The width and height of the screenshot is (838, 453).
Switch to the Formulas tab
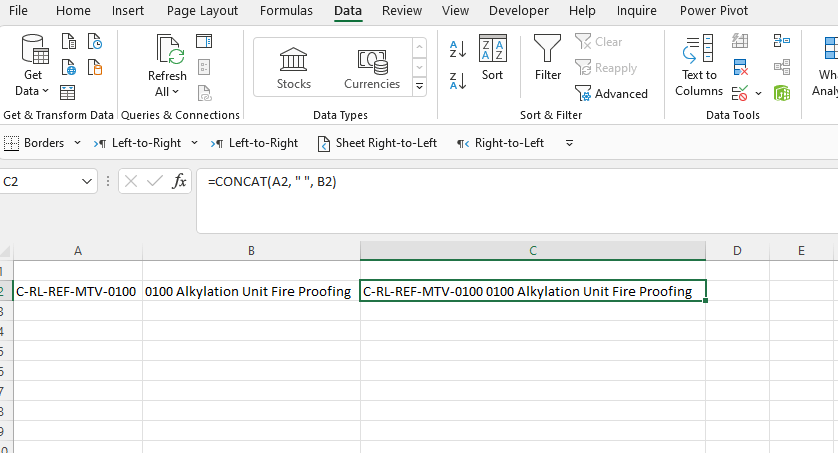(x=286, y=11)
